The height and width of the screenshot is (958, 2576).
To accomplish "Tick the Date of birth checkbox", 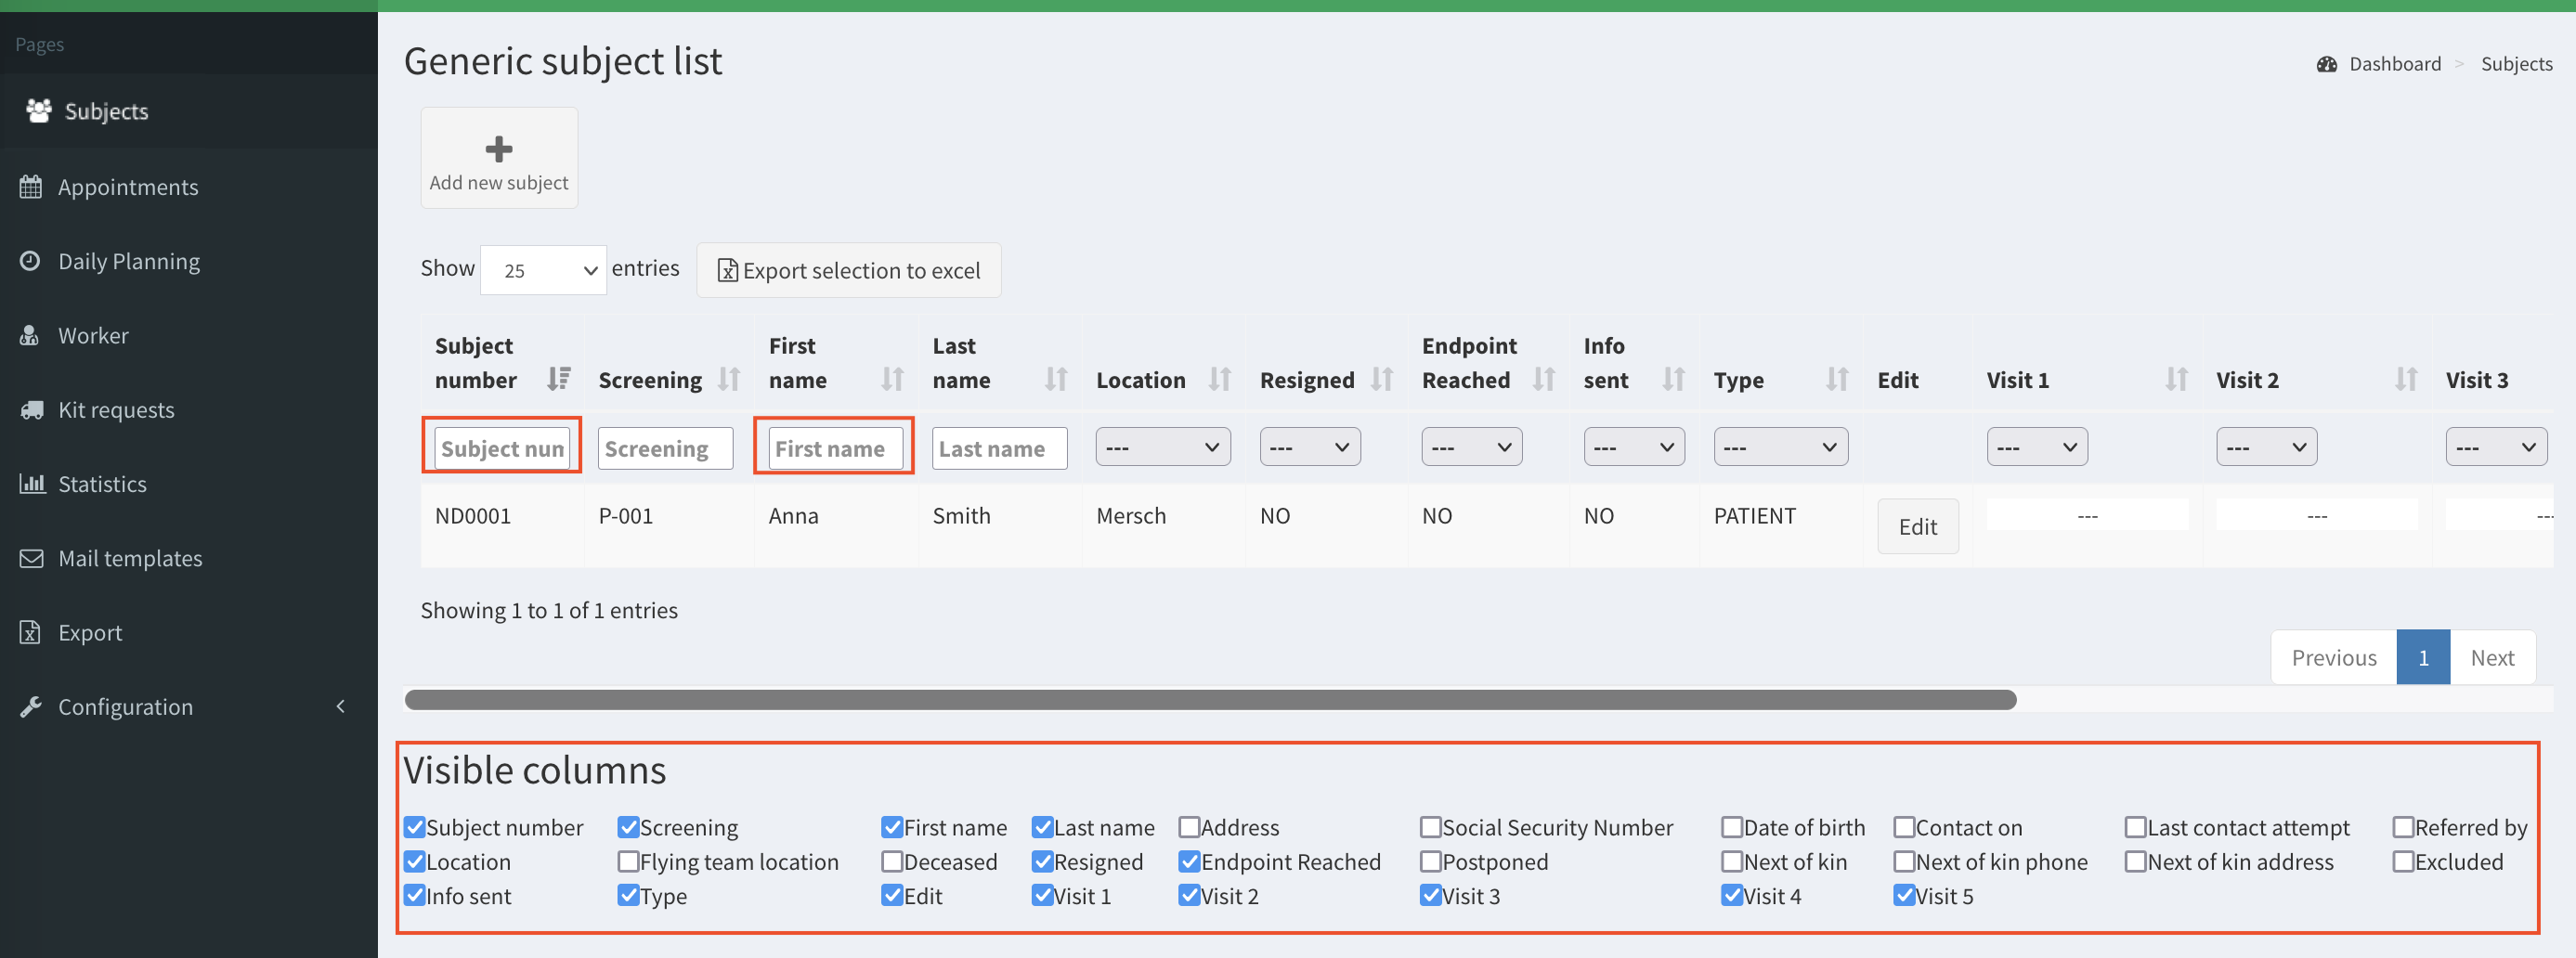I will [1732, 827].
